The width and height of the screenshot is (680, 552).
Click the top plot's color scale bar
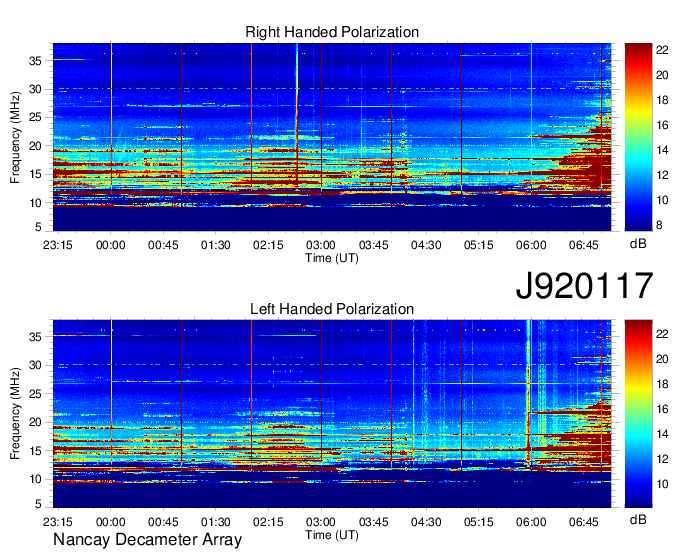click(638, 137)
